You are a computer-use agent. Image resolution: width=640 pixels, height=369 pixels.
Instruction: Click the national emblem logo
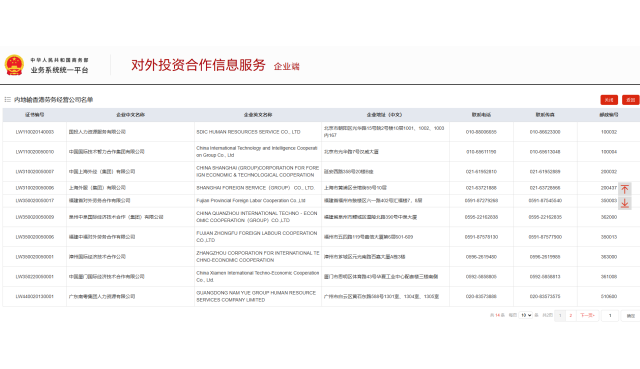(x=14, y=65)
